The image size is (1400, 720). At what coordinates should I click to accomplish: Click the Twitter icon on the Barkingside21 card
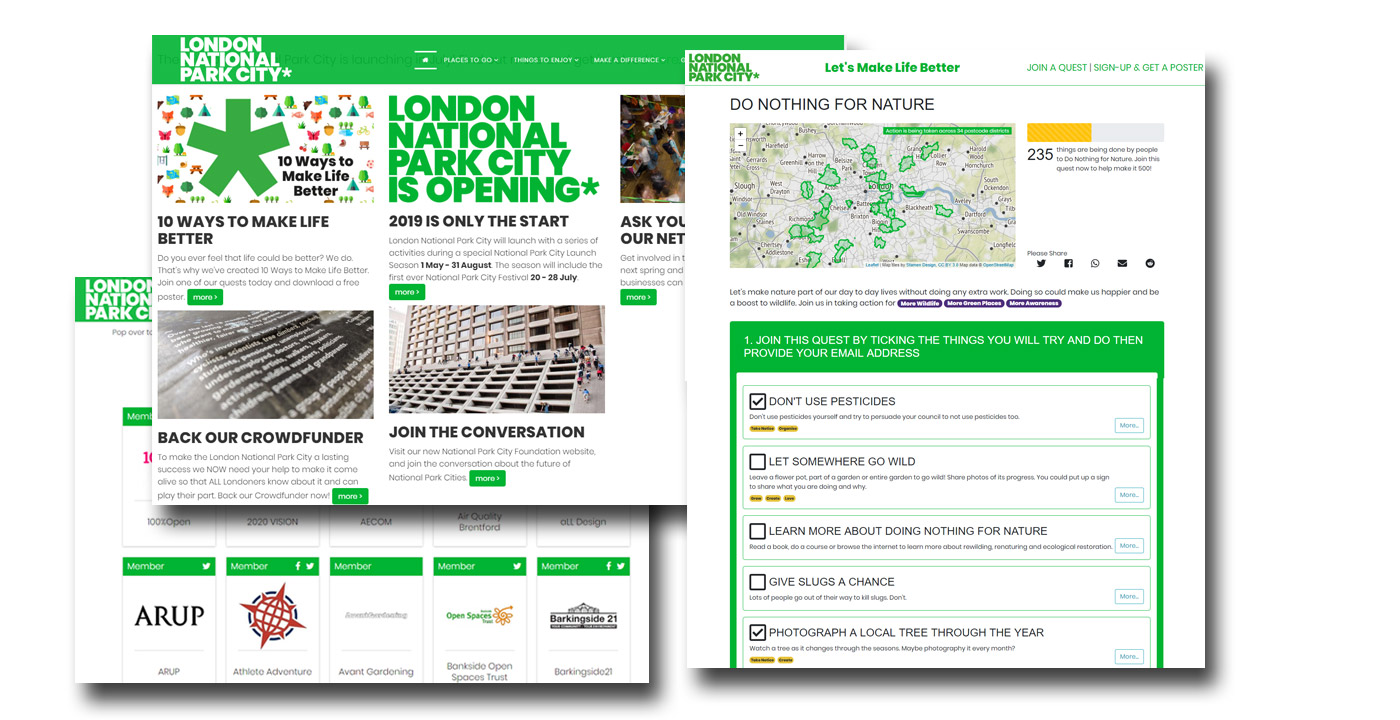(621, 566)
